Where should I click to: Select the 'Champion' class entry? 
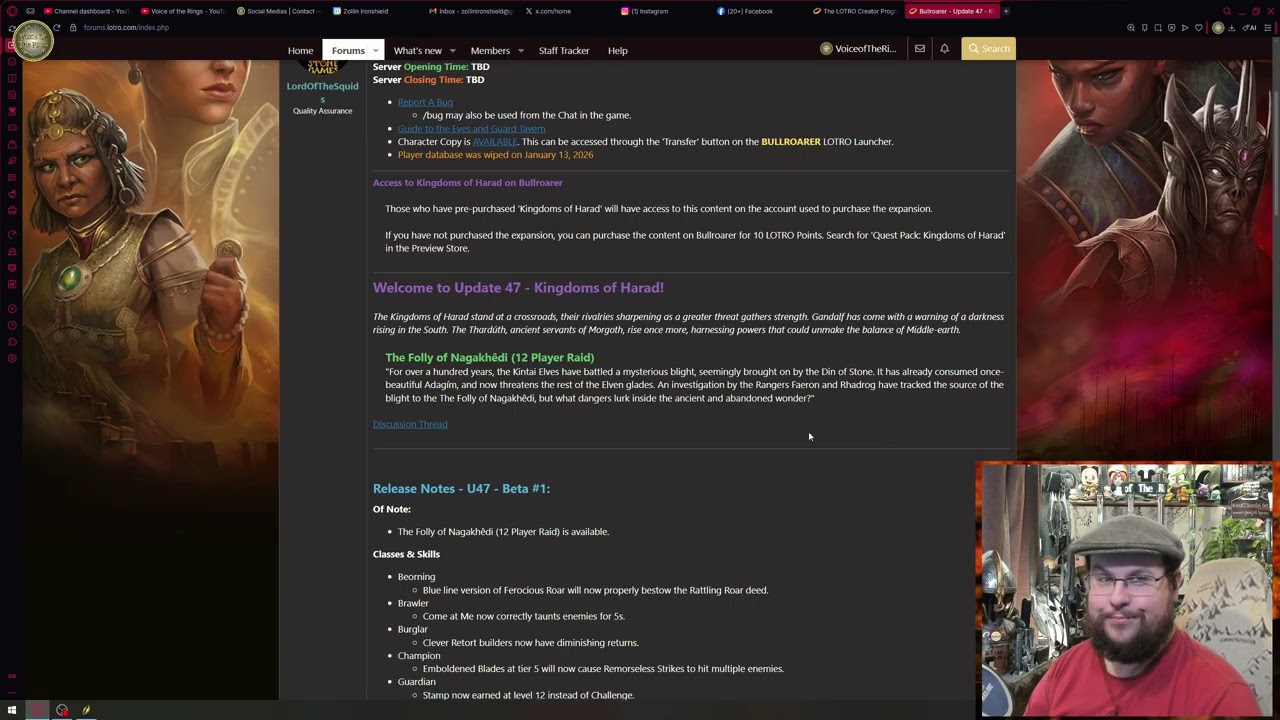(419, 656)
